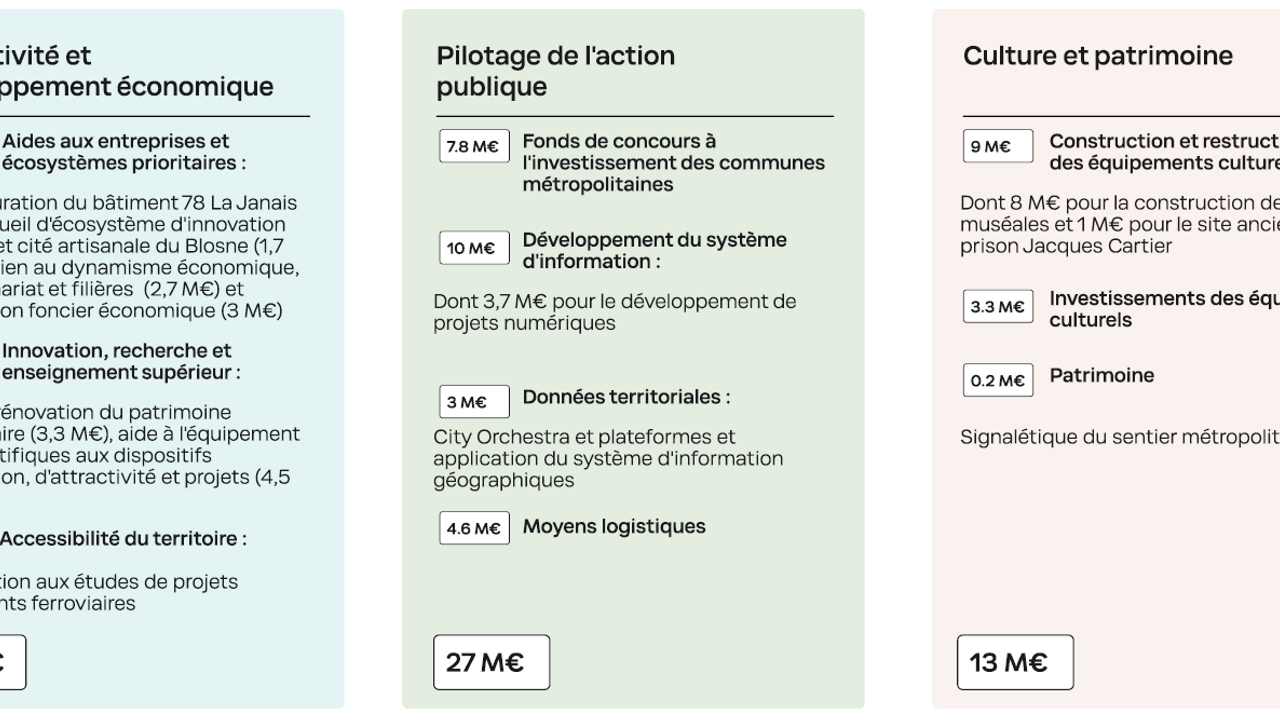Click "Fonds de concours à l'investissement" label
The image size is (1280, 720).
[673, 163]
